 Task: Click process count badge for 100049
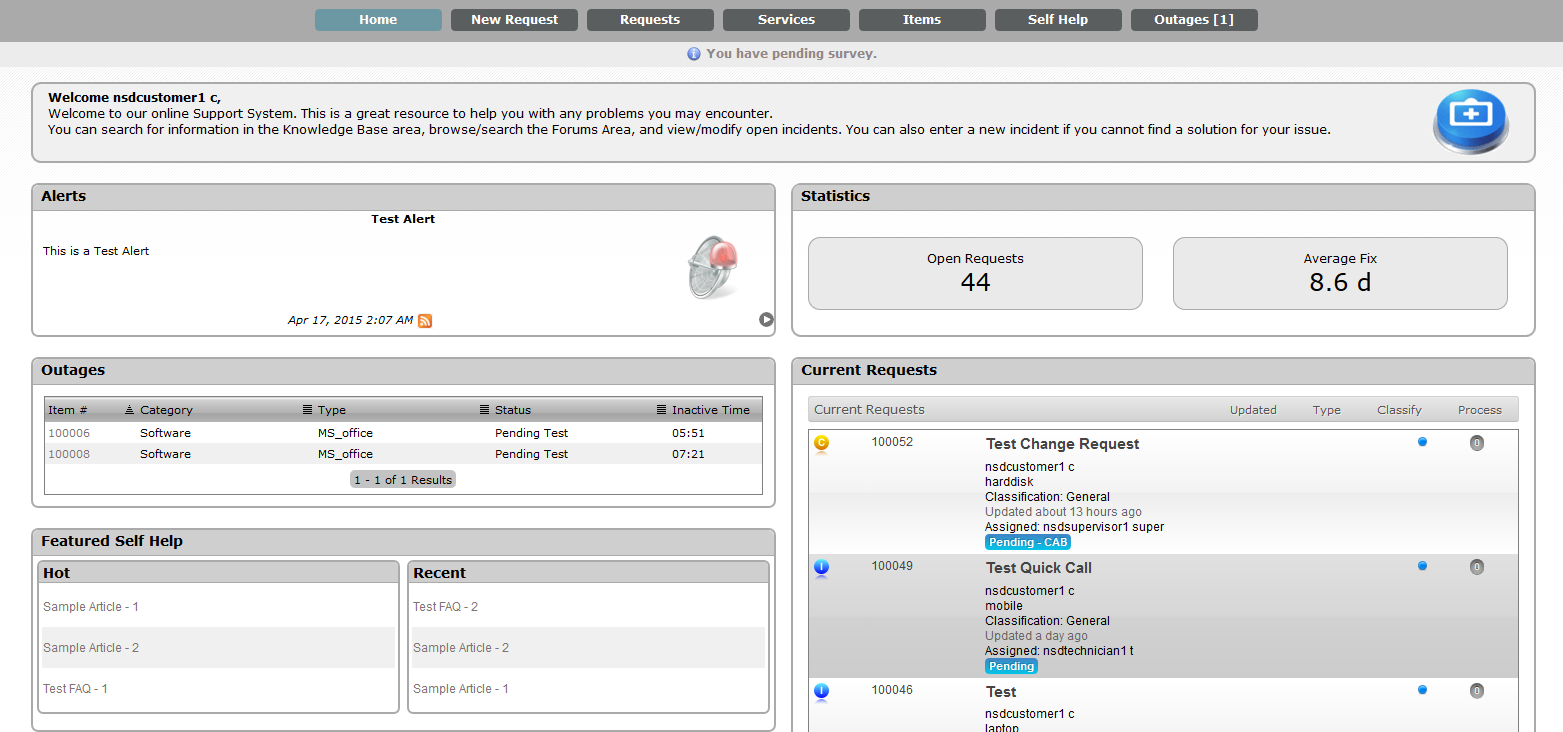pos(1477,567)
